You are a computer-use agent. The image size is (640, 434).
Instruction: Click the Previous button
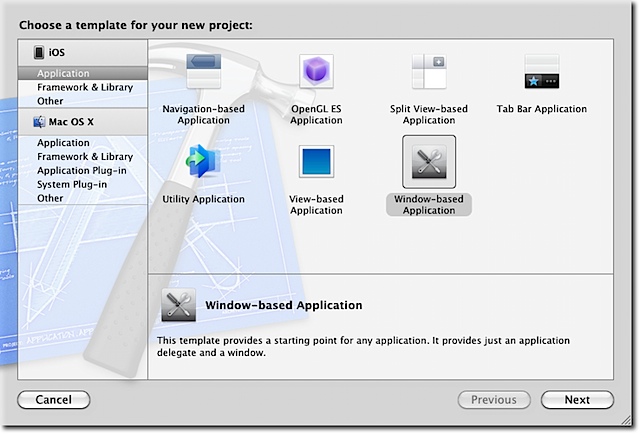click(493, 400)
